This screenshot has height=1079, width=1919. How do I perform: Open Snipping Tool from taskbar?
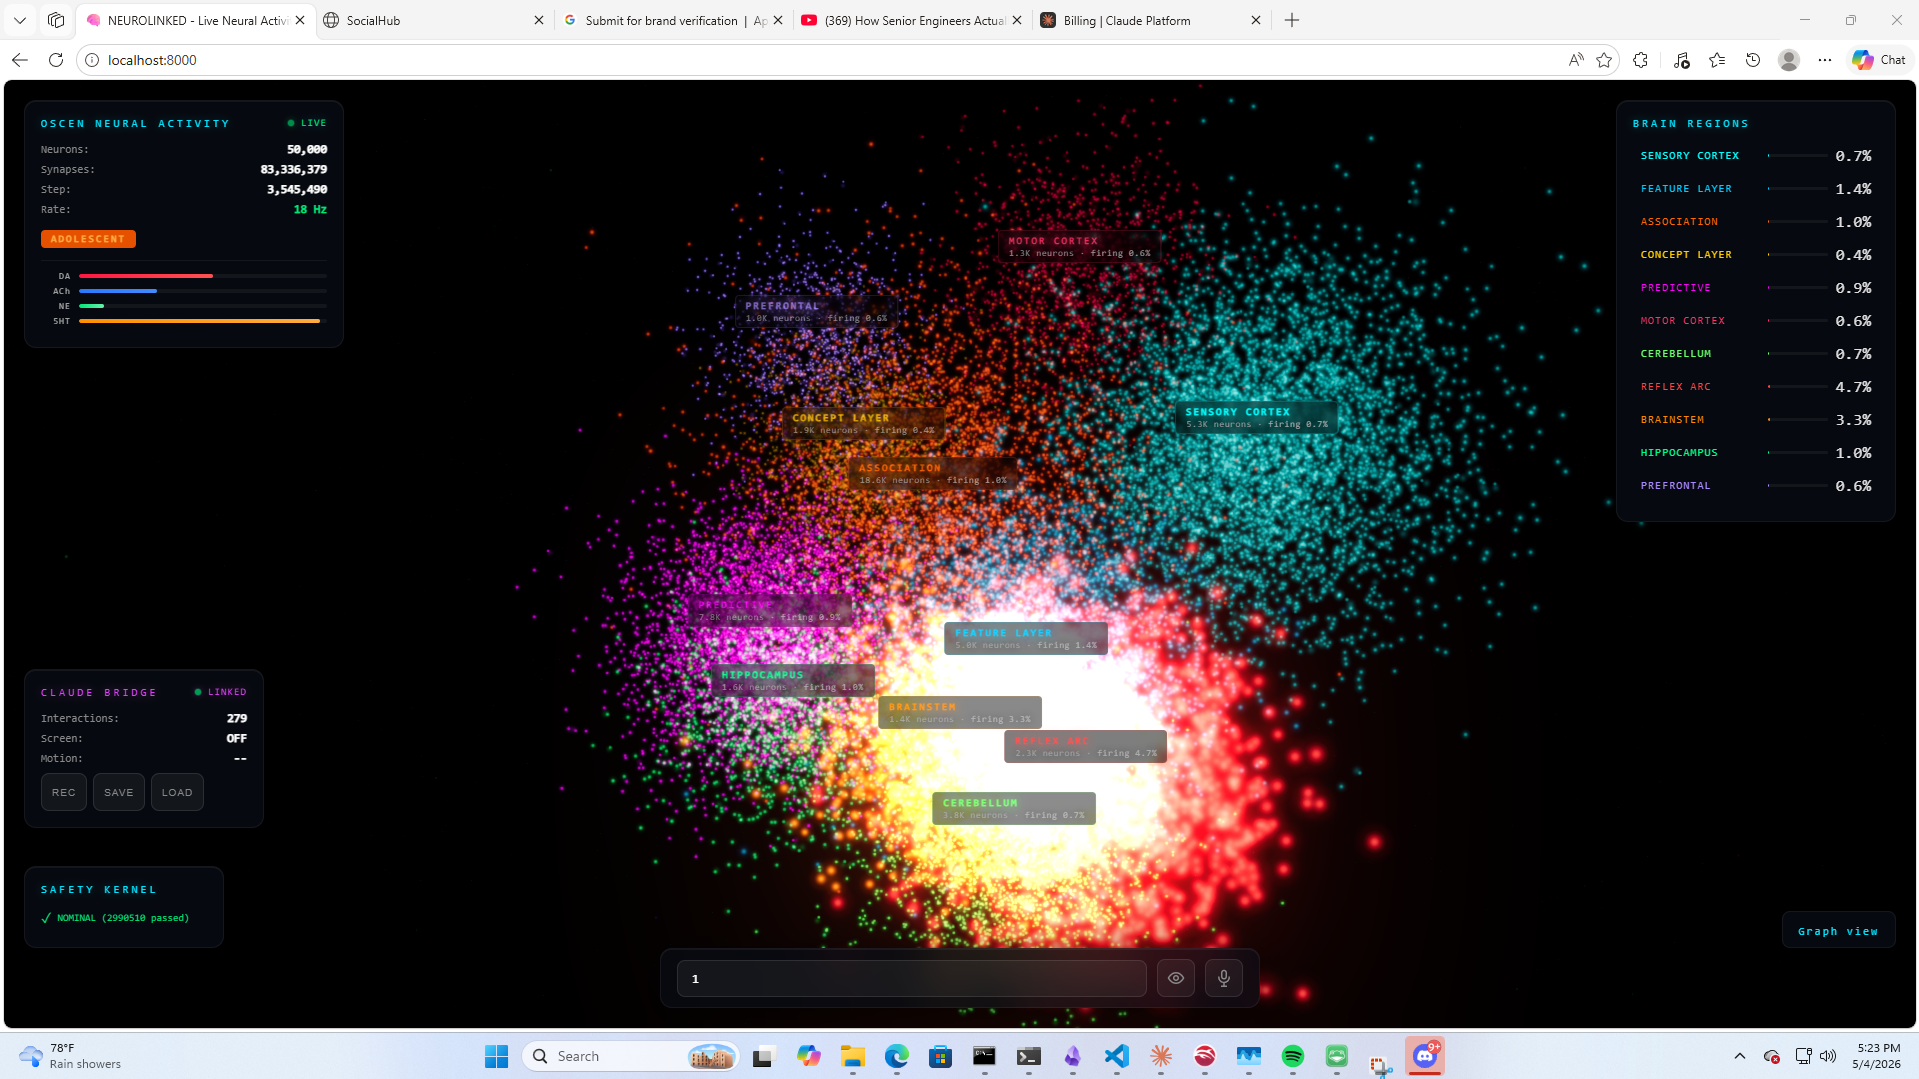click(x=1381, y=1066)
